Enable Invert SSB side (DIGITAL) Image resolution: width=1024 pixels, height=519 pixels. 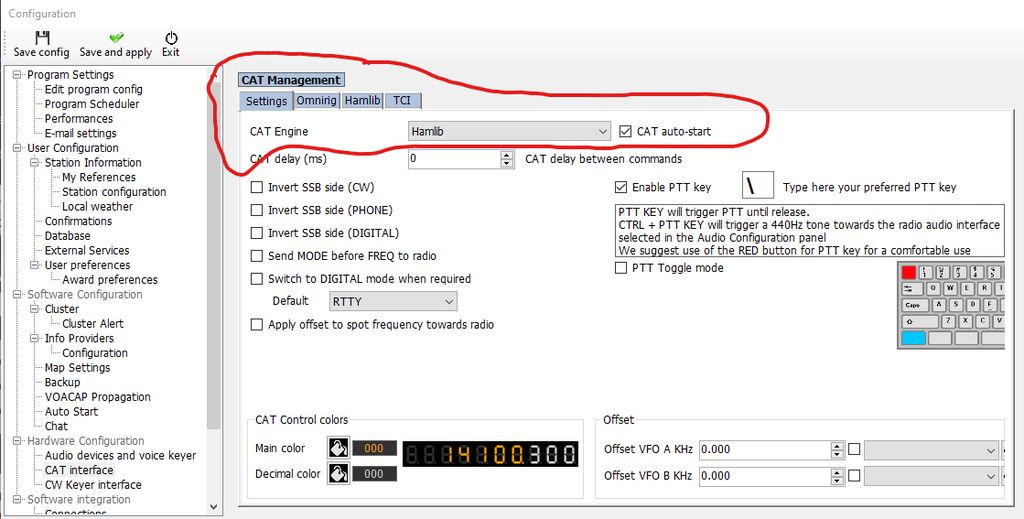click(257, 233)
